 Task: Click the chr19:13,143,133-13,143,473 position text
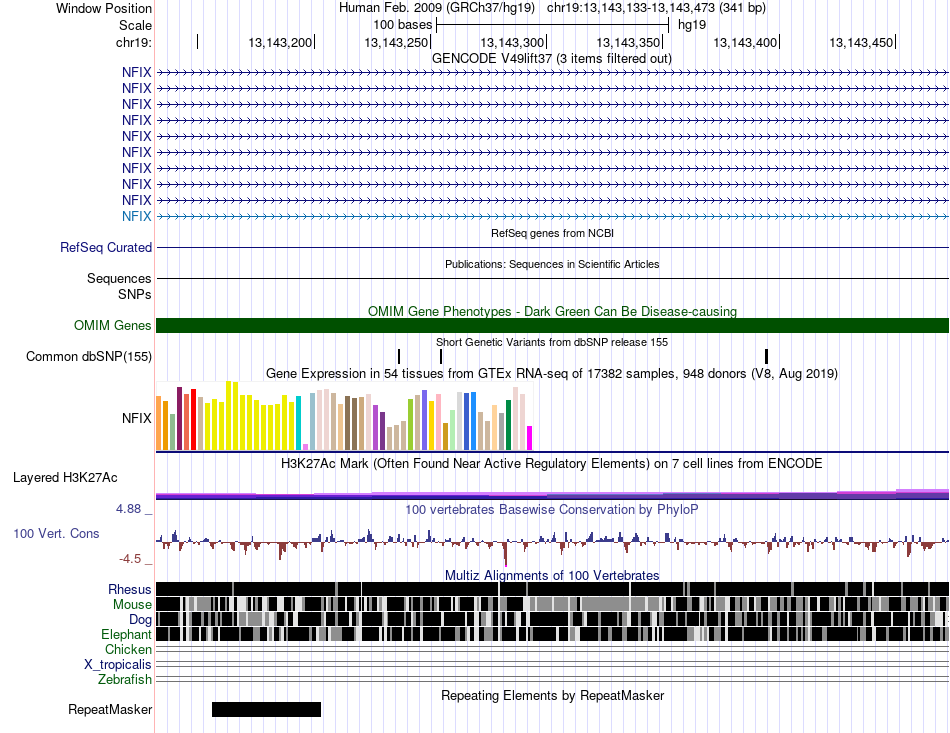coord(656,8)
